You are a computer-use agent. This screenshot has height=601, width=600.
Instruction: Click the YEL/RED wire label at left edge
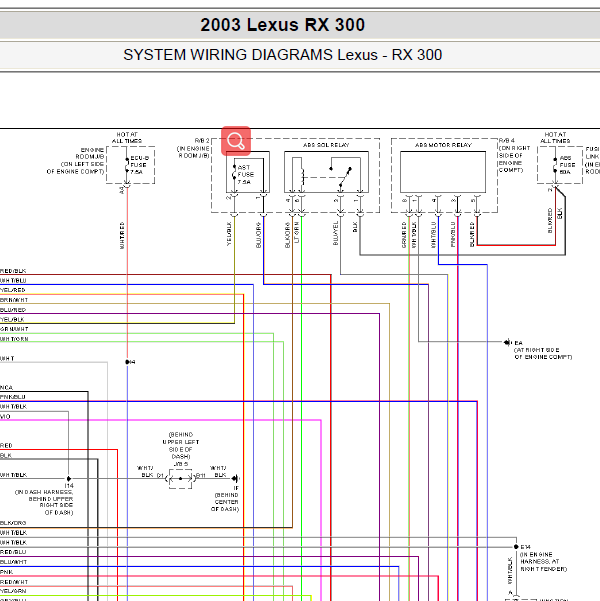(x=13, y=290)
